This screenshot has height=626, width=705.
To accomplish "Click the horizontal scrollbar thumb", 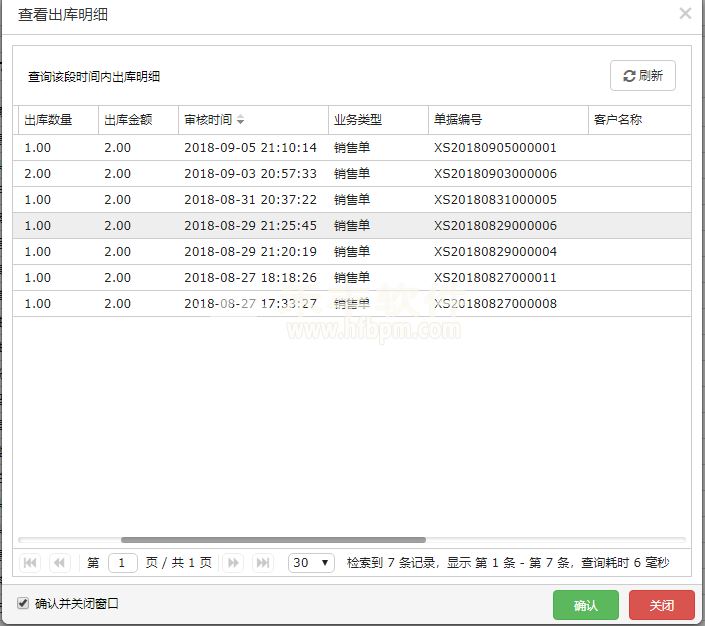I will tap(272, 540).
